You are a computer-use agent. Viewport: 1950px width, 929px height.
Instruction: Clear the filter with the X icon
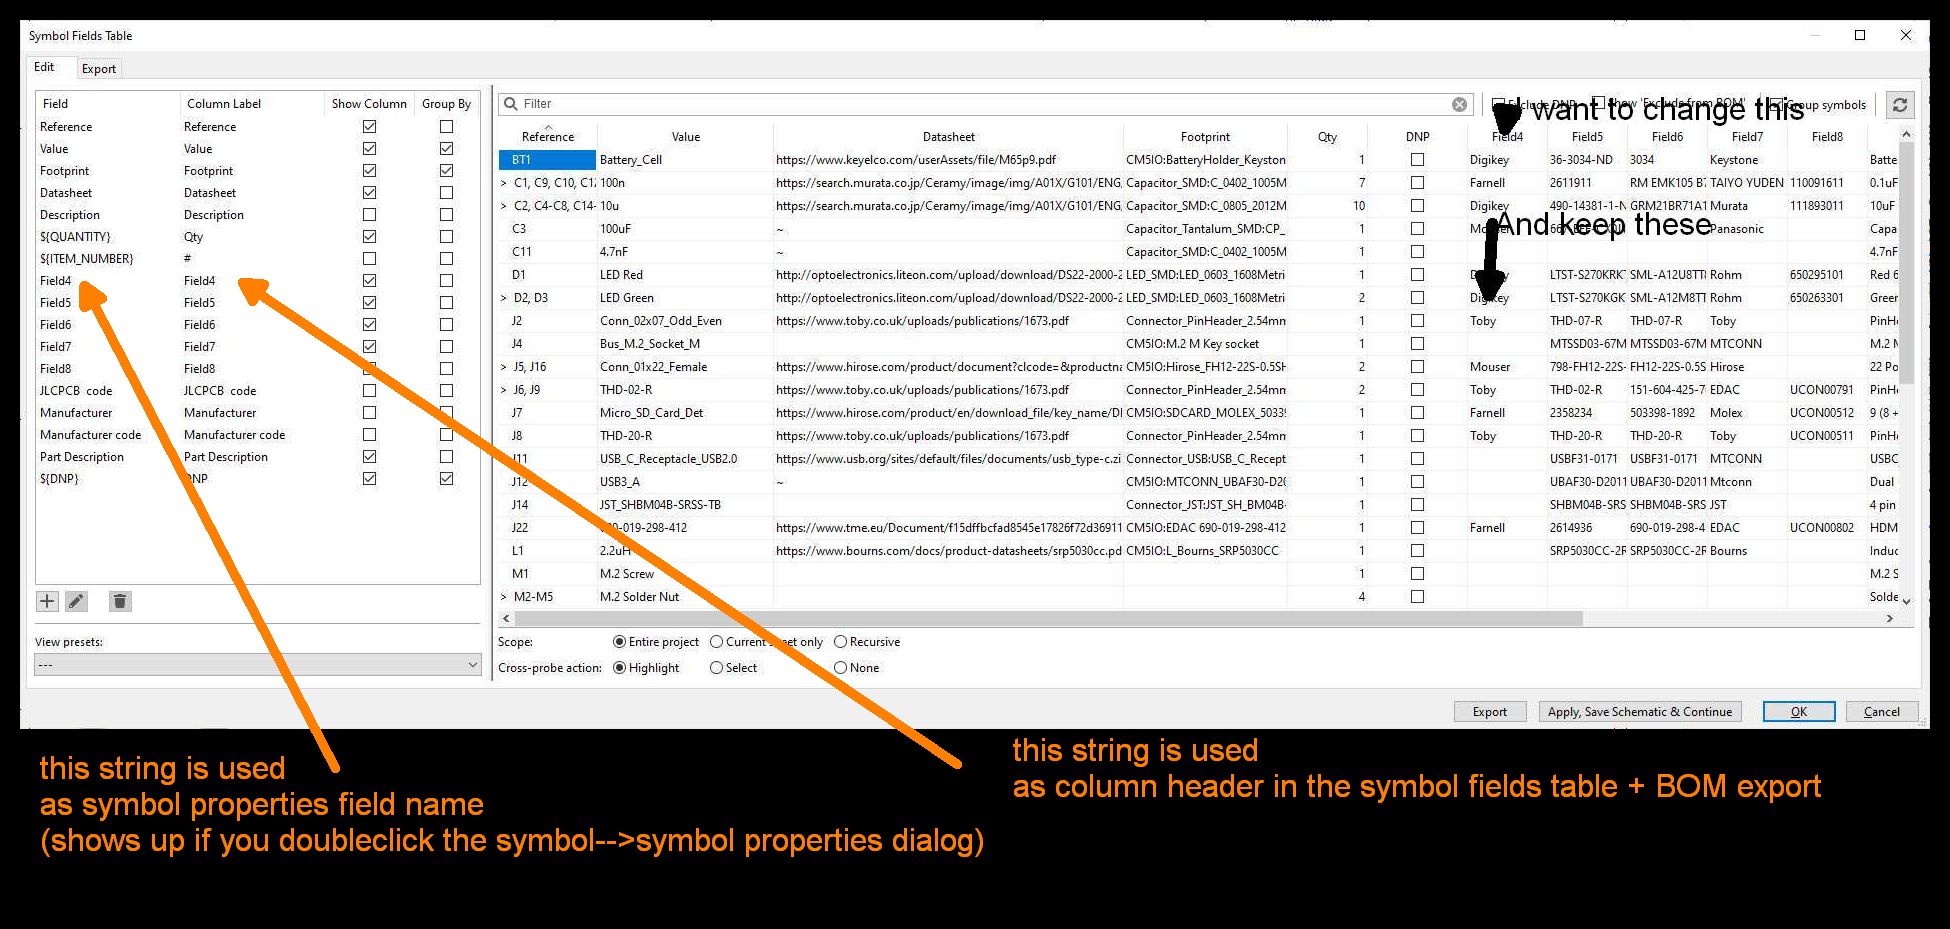pos(1460,104)
